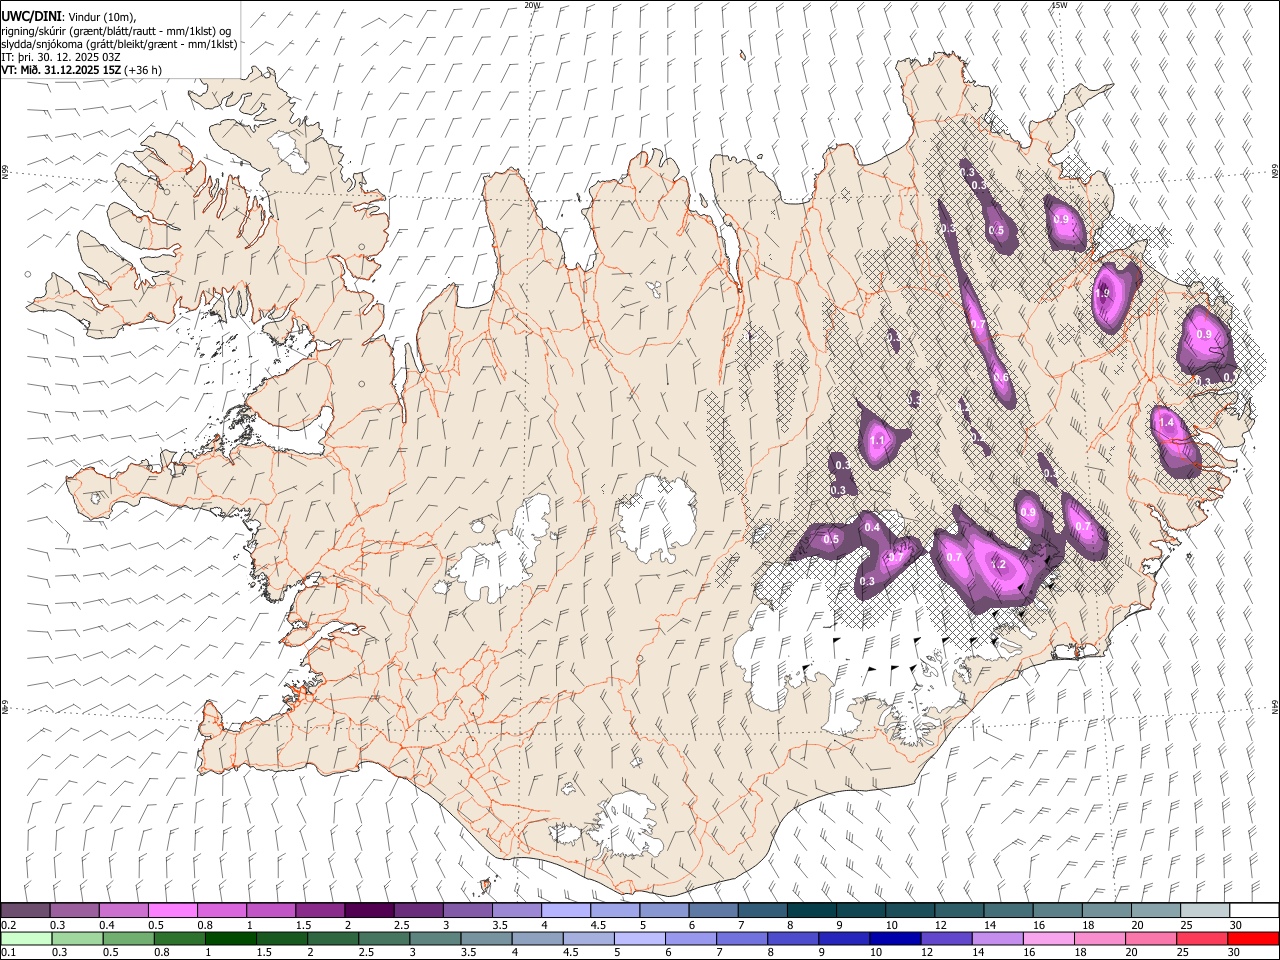The image size is (1280, 960).
Task: Click the bottom-row green swatch labeled 0.5
Action: point(128,938)
